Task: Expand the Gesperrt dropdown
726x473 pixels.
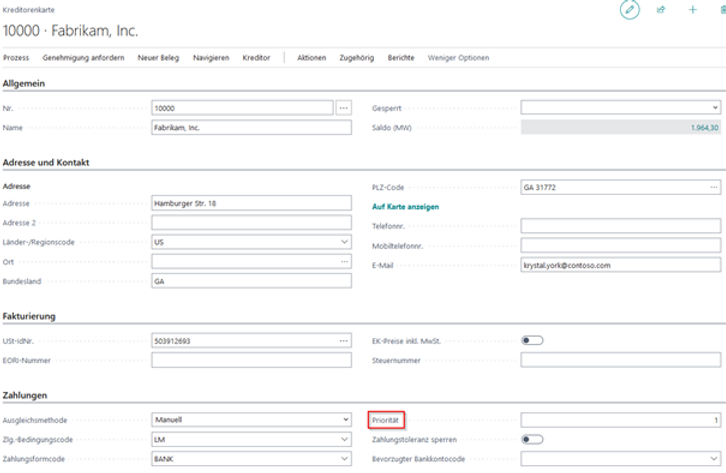Action: coord(714,107)
